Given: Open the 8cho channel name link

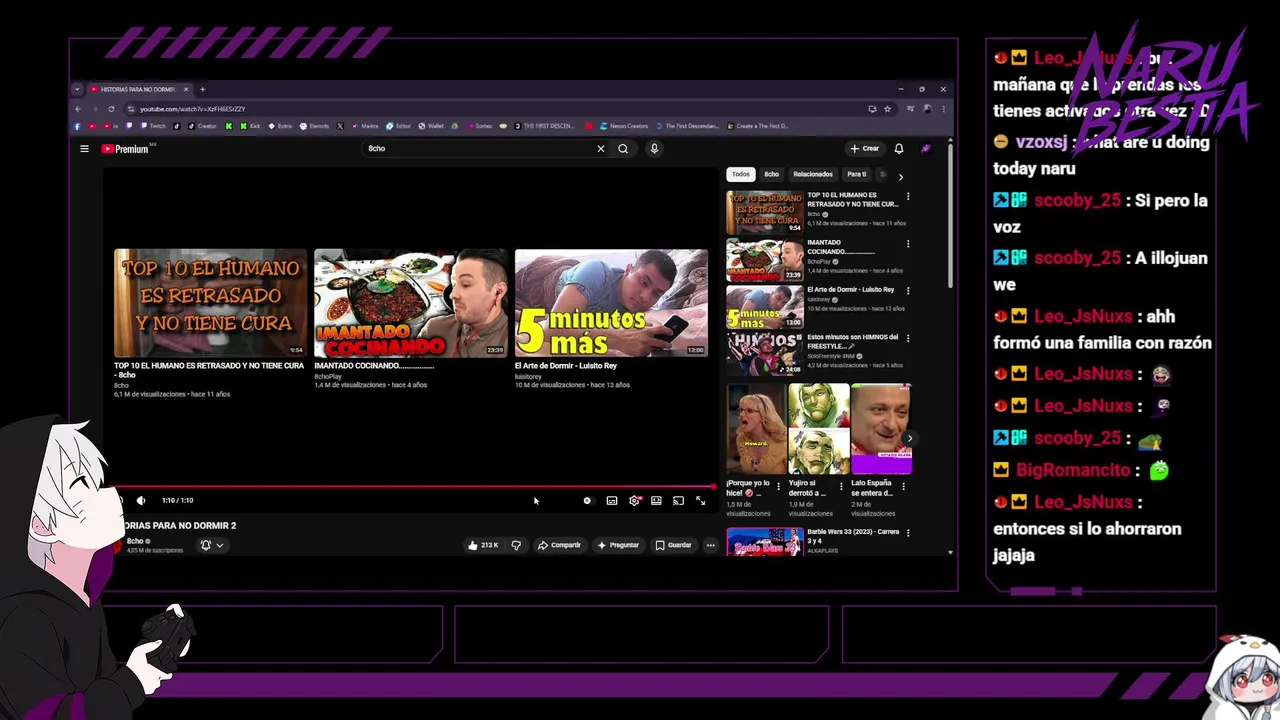Looking at the screenshot, I should pyautogui.click(x=135, y=541).
